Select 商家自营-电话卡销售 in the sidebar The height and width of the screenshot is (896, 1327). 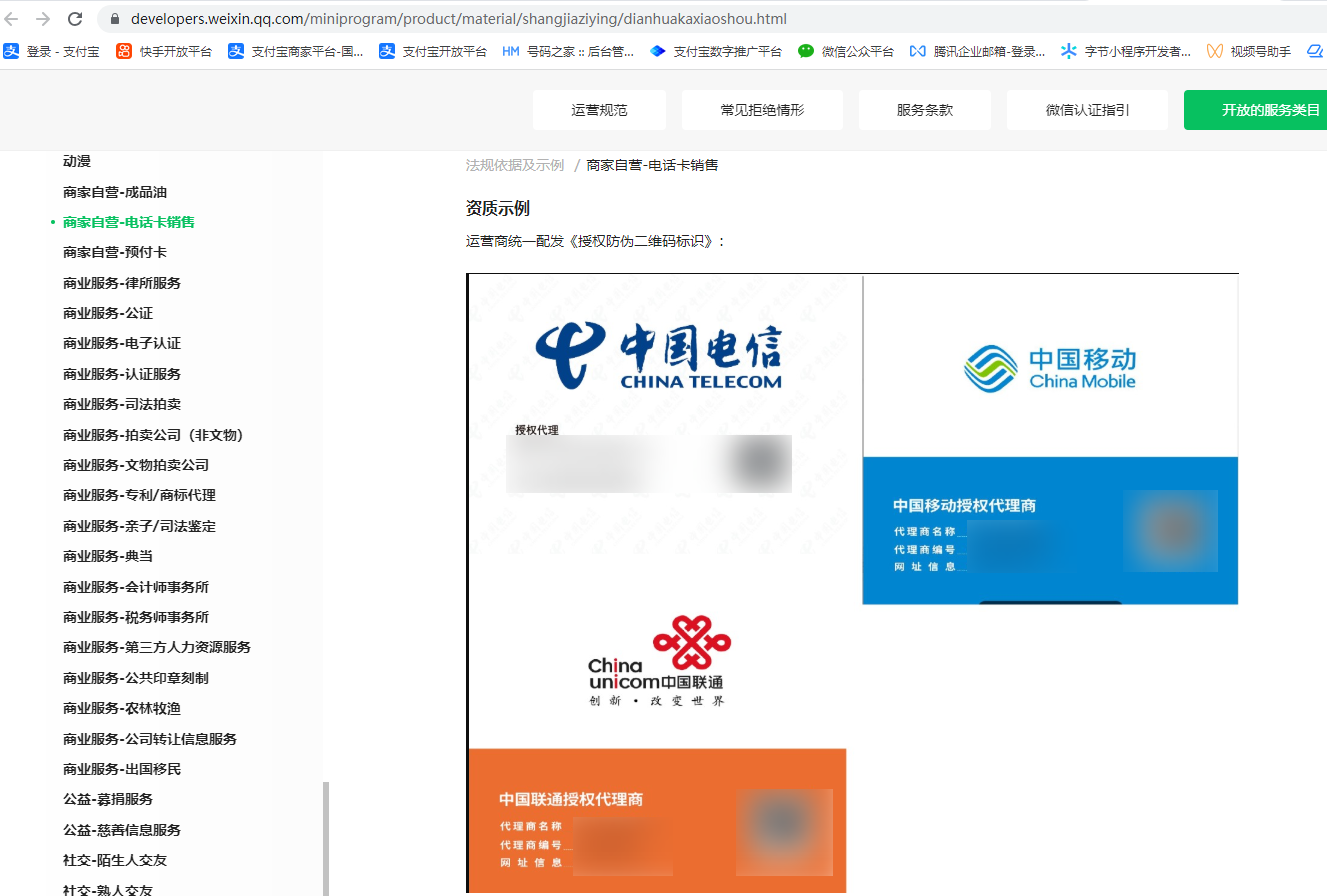(129, 222)
